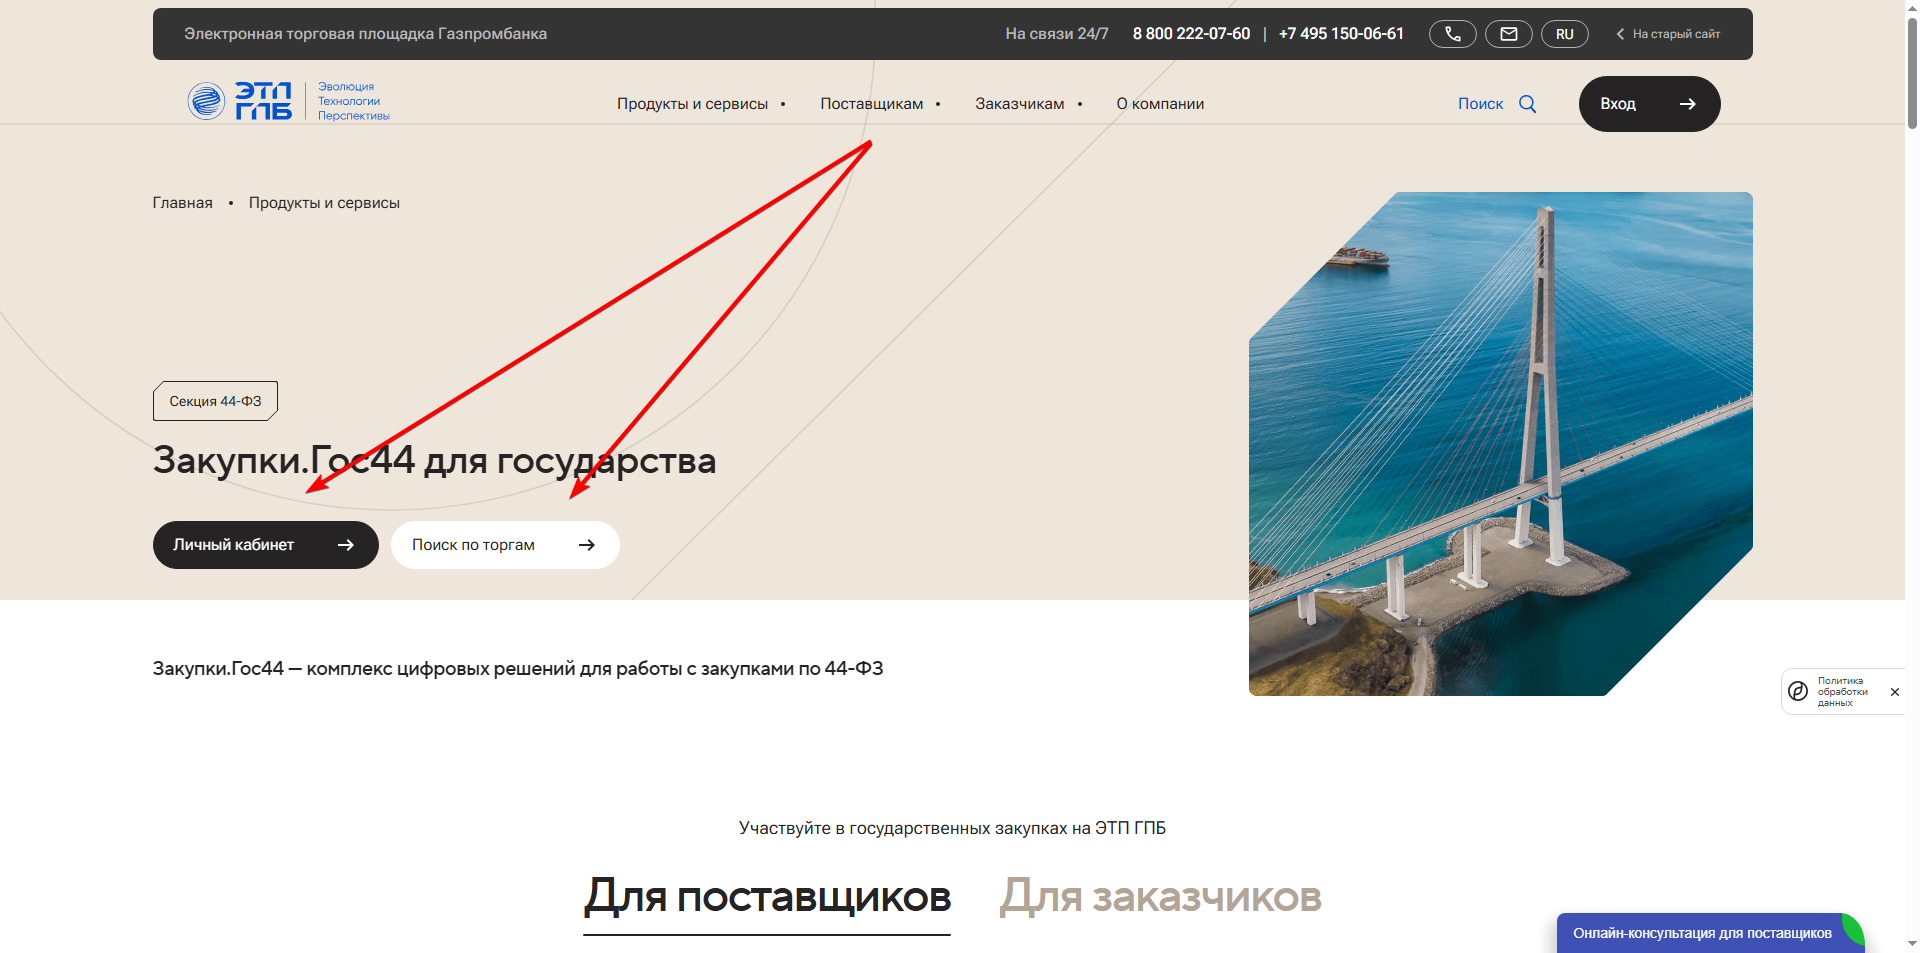Close the data policy notice
Screen dimensions: 1920x953
pyautogui.click(x=1894, y=692)
